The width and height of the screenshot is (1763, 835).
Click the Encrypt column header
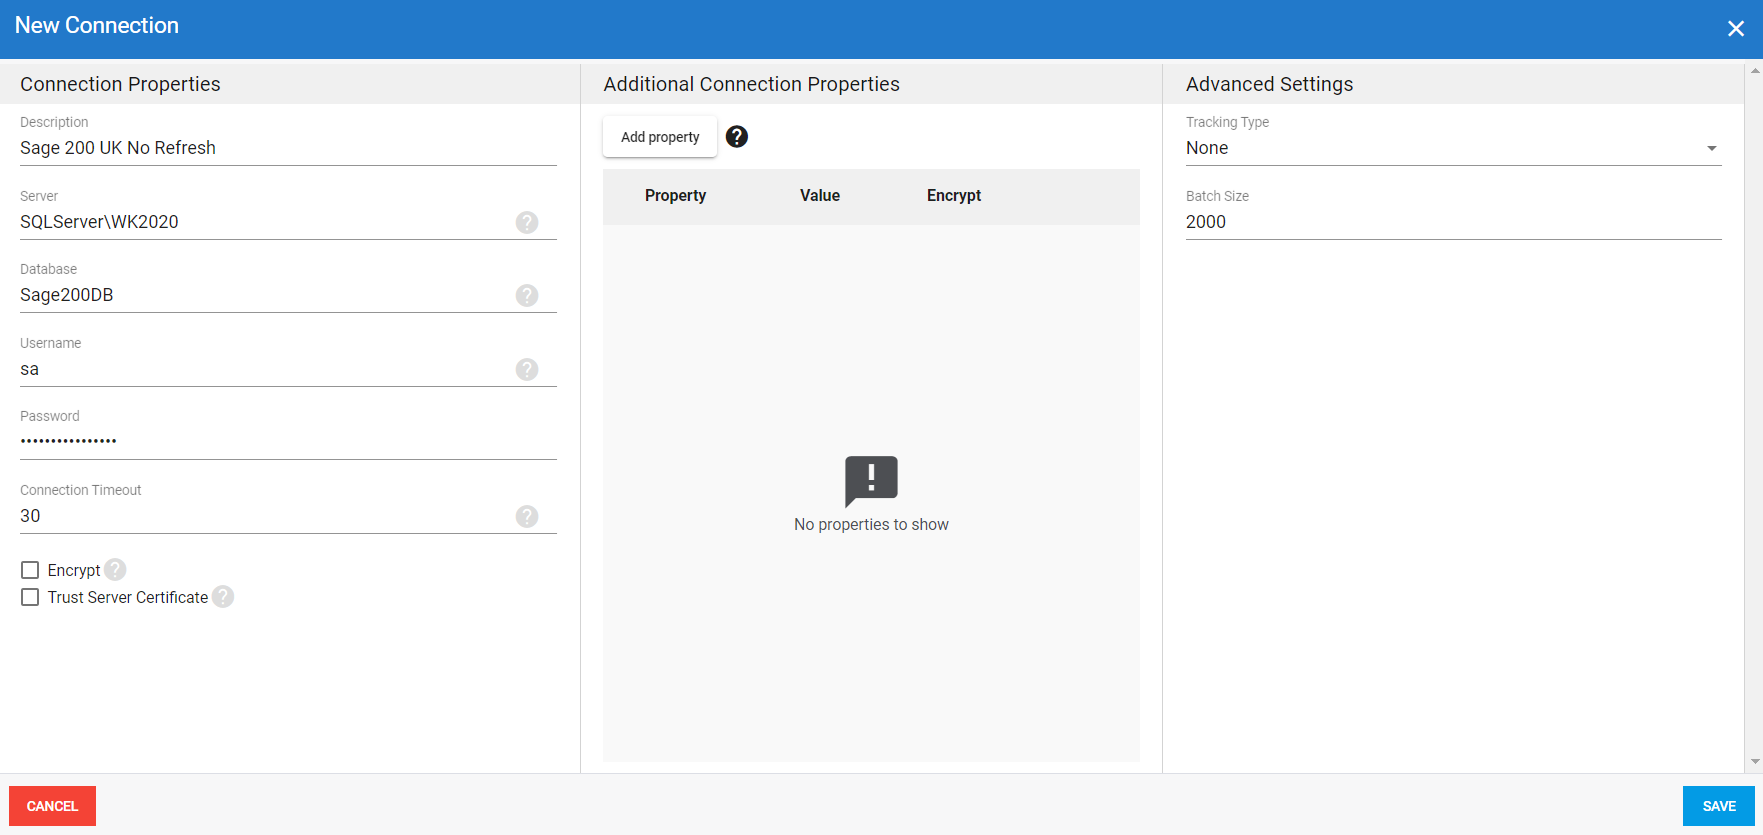953,196
